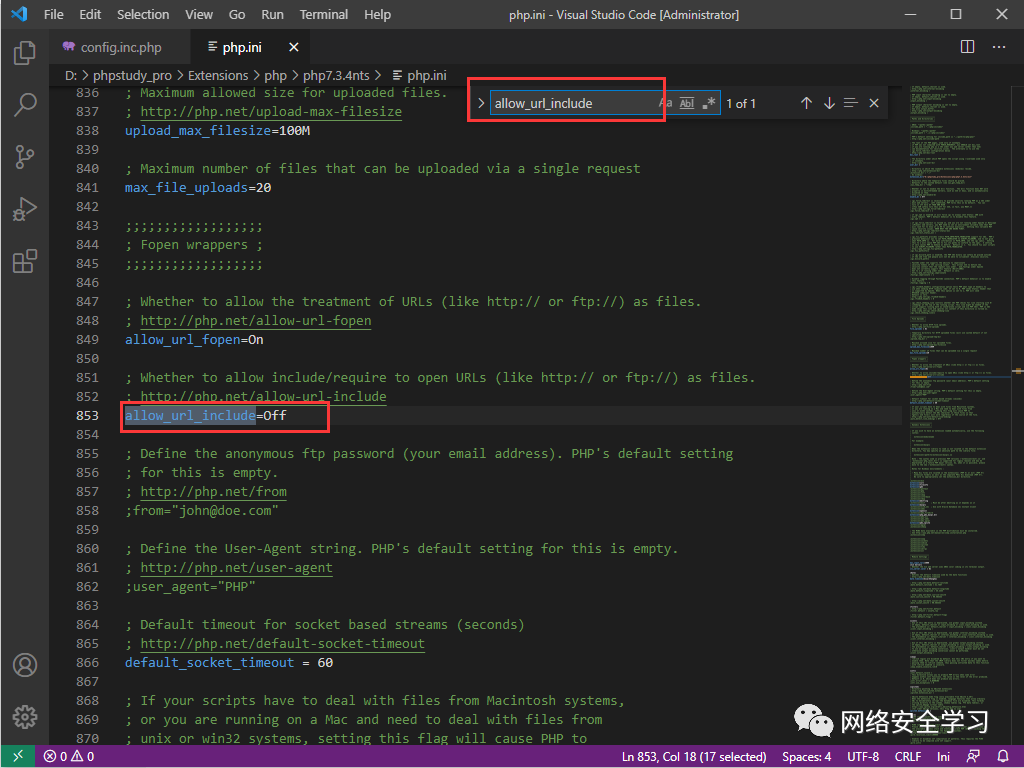Click the feedback icon in status bar
The image size is (1024, 768).
coord(973,756)
